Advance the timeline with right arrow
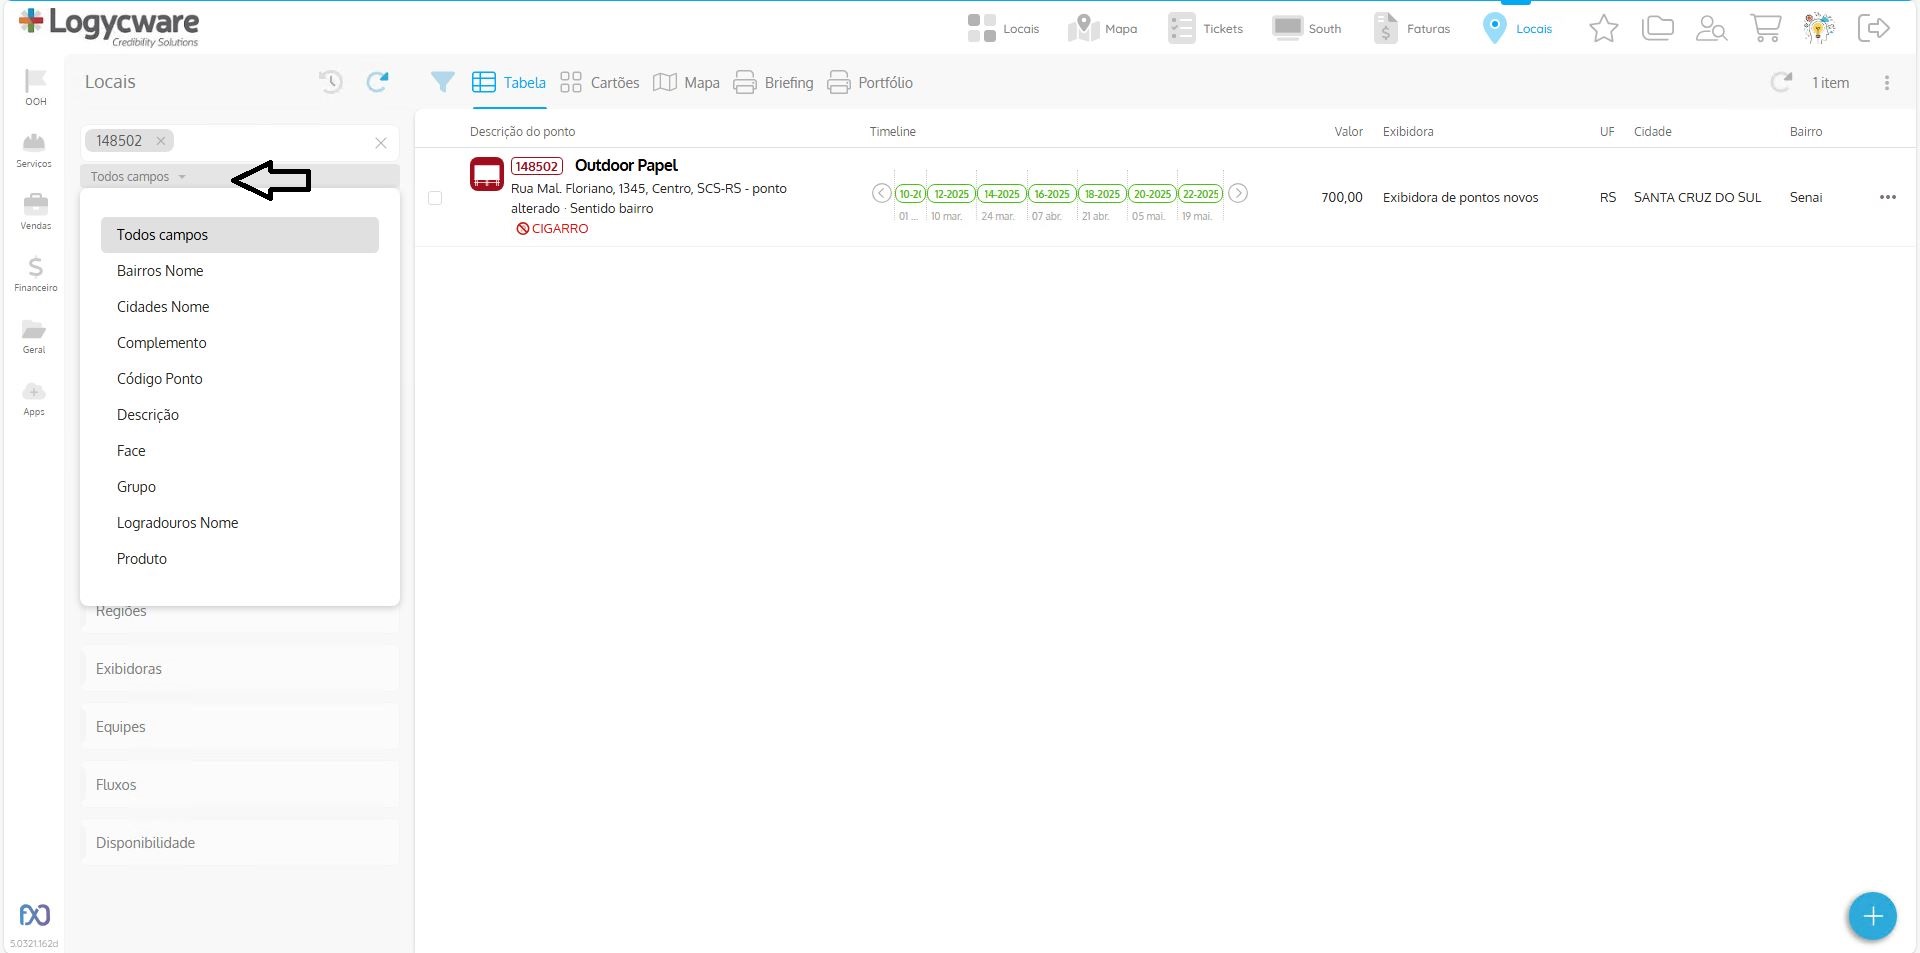 pyautogui.click(x=1238, y=193)
